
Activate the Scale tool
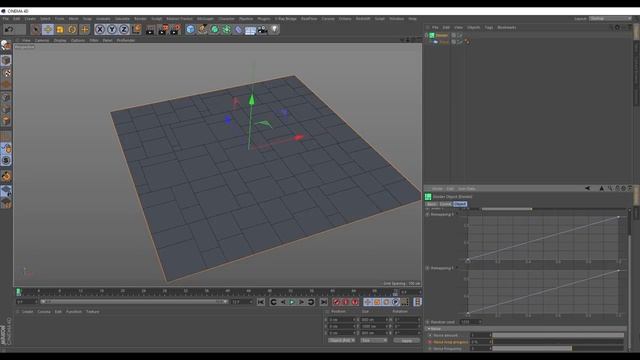click(x=60, y=29)
